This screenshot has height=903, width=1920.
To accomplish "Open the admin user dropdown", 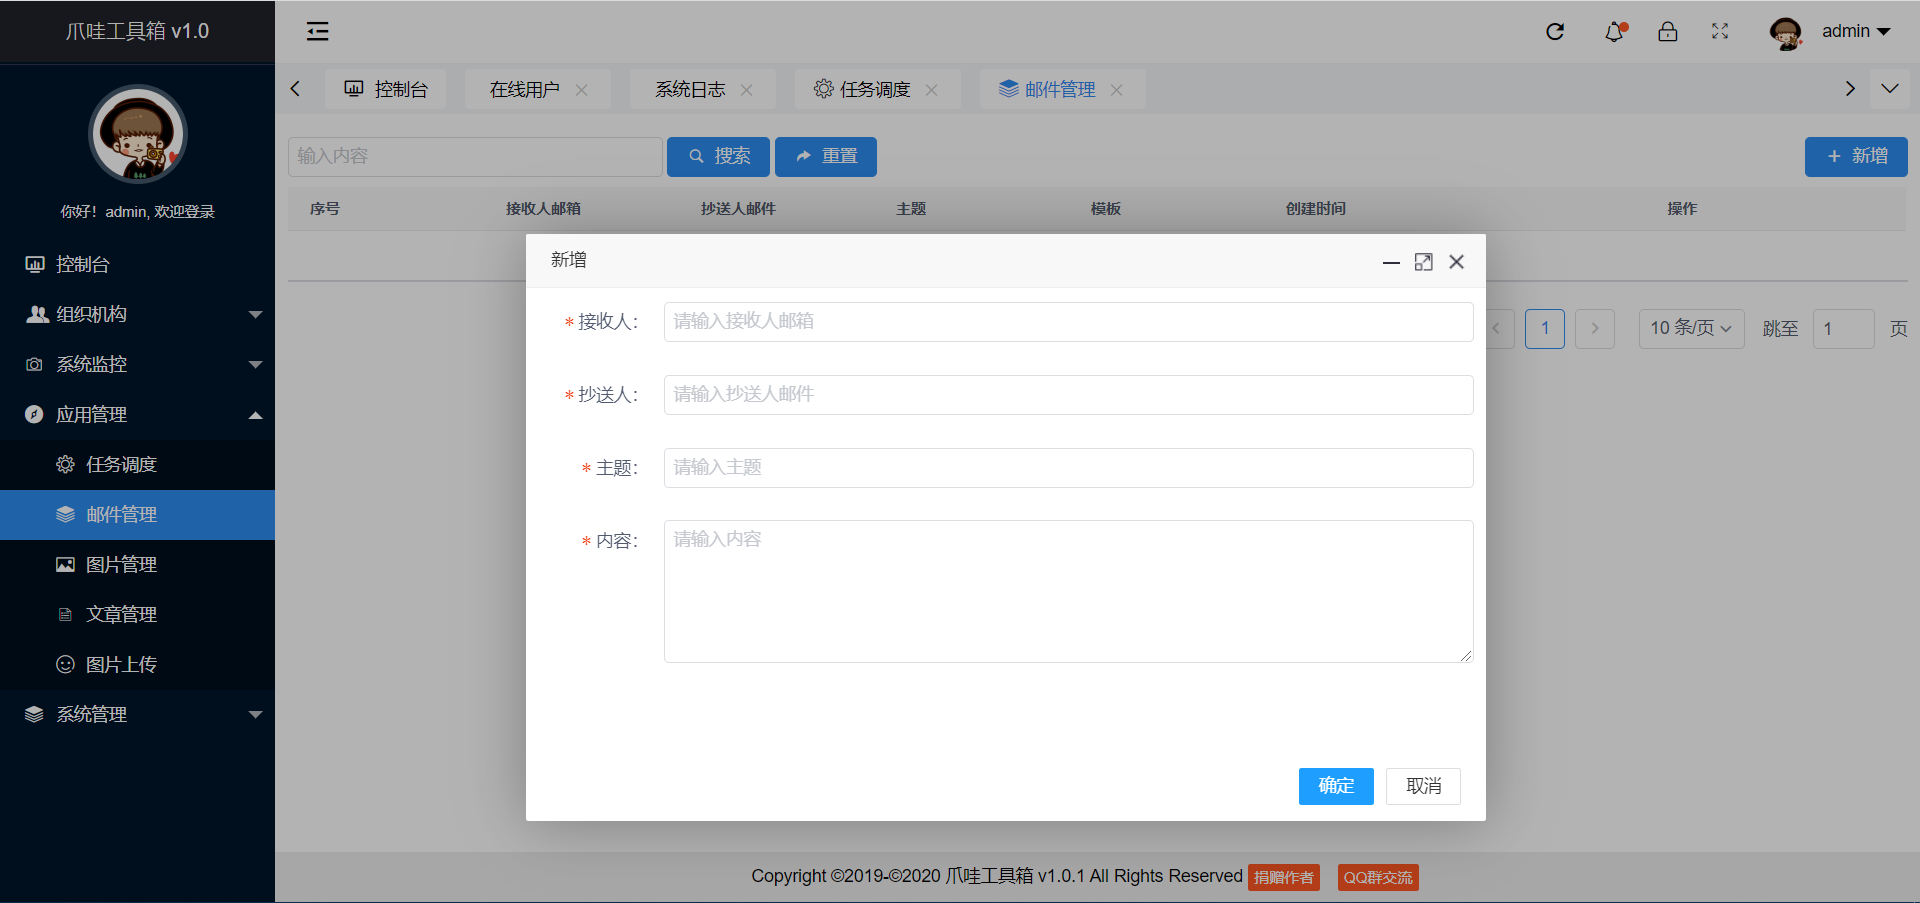I will tap(1856, 32).
